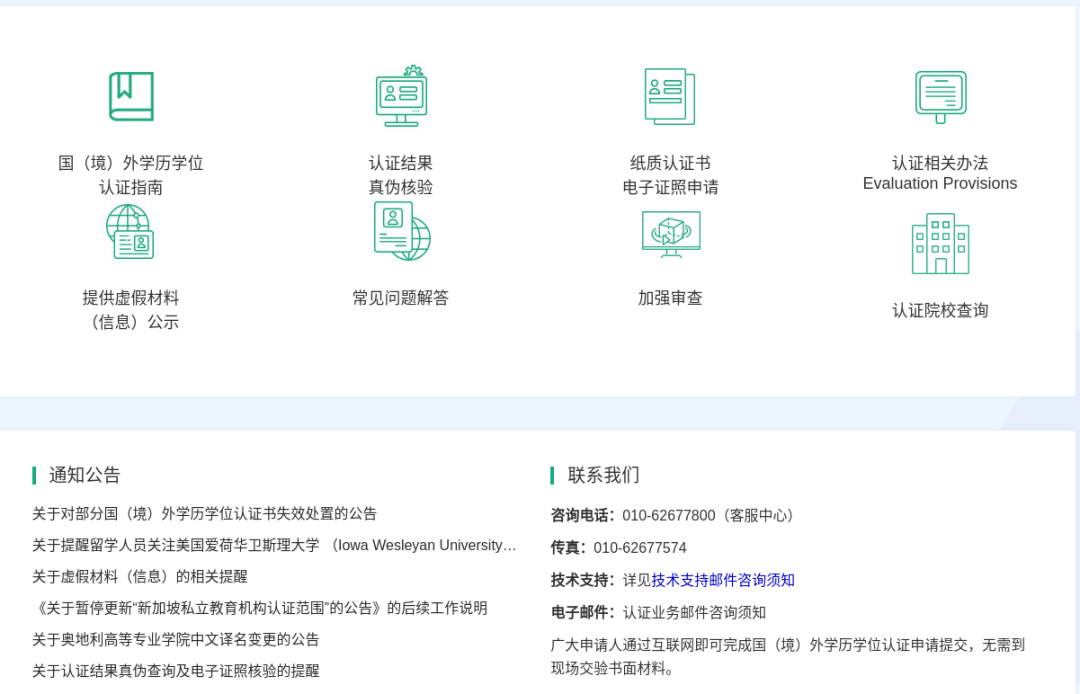This screenshot has height=694, width=1080.
Task: Open the notice on result authenticity verification
Action: 175,671
